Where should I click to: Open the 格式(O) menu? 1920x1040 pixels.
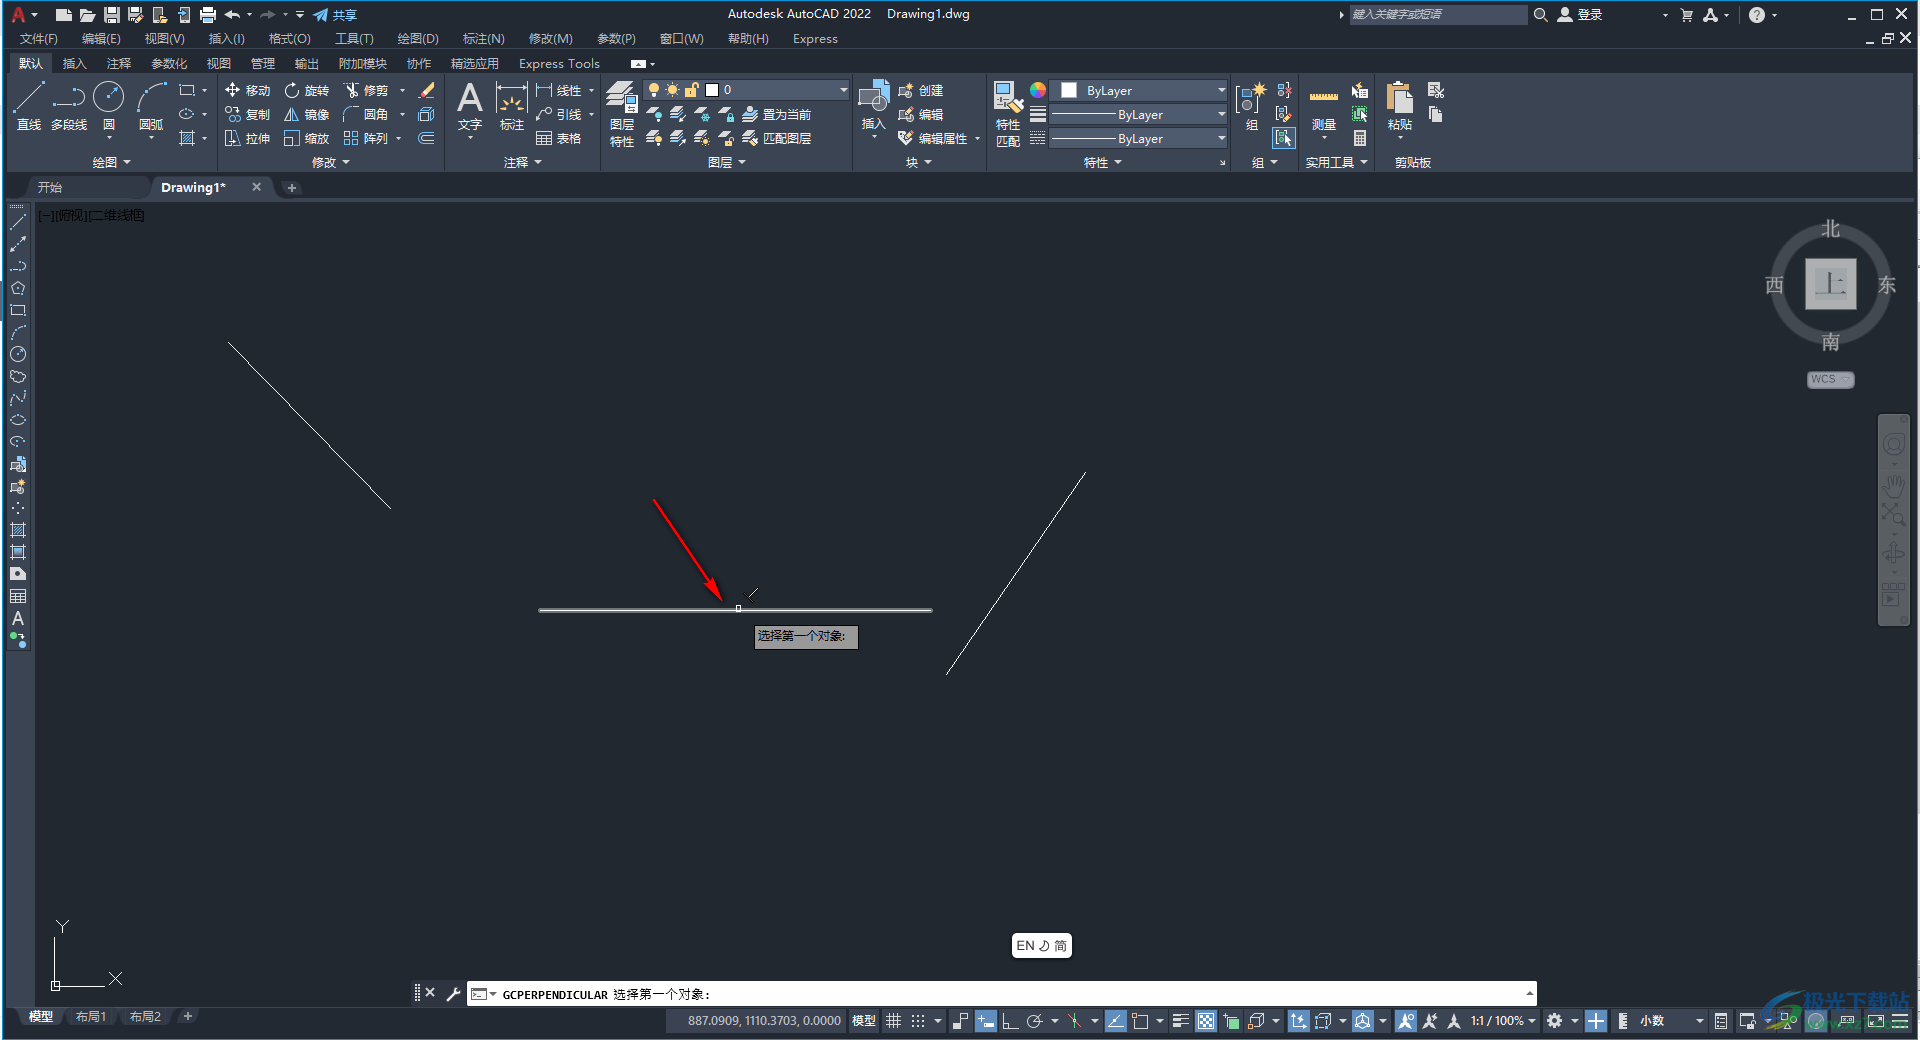(289, 39)
